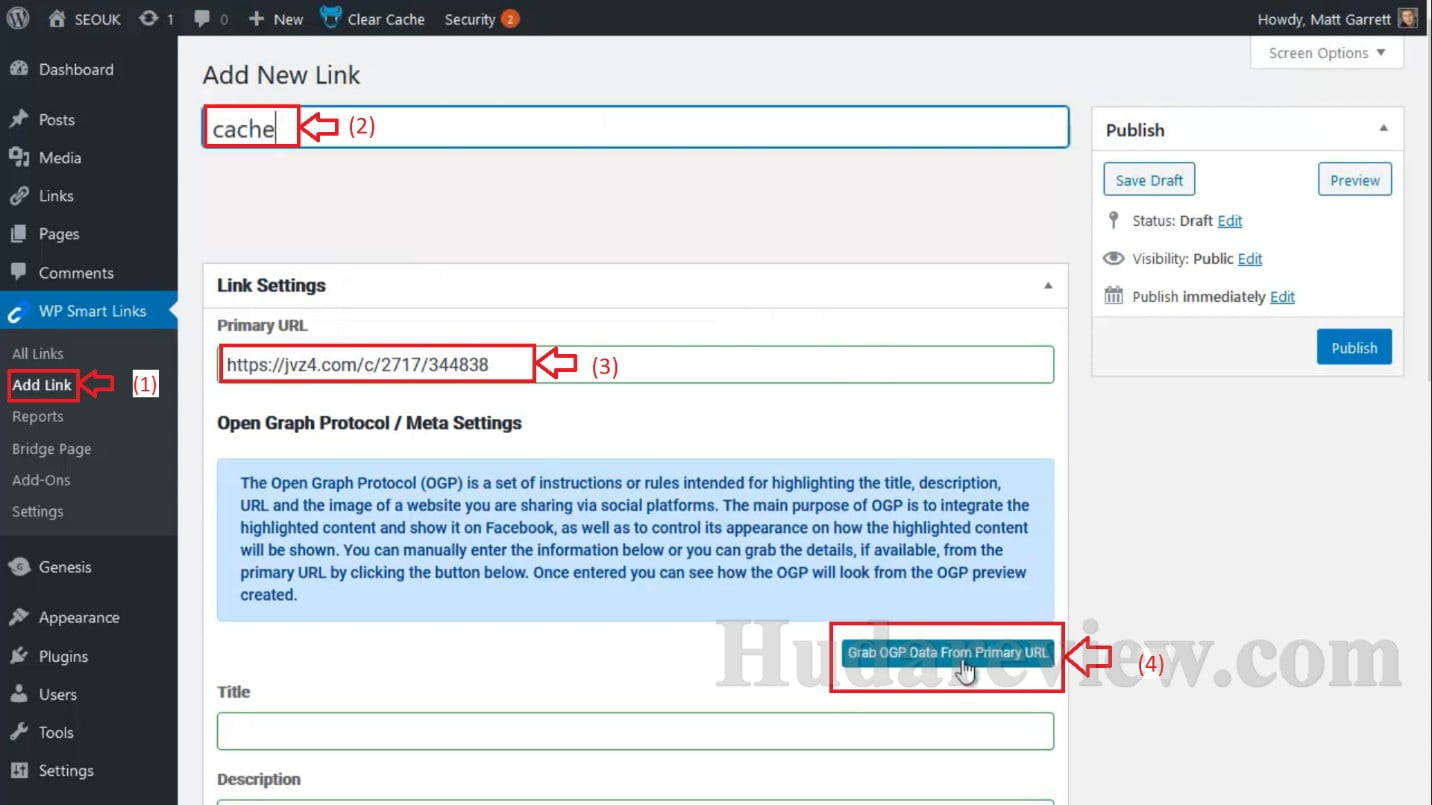
Task: Click the plus New icon
Action: click(x=256, y=19)
